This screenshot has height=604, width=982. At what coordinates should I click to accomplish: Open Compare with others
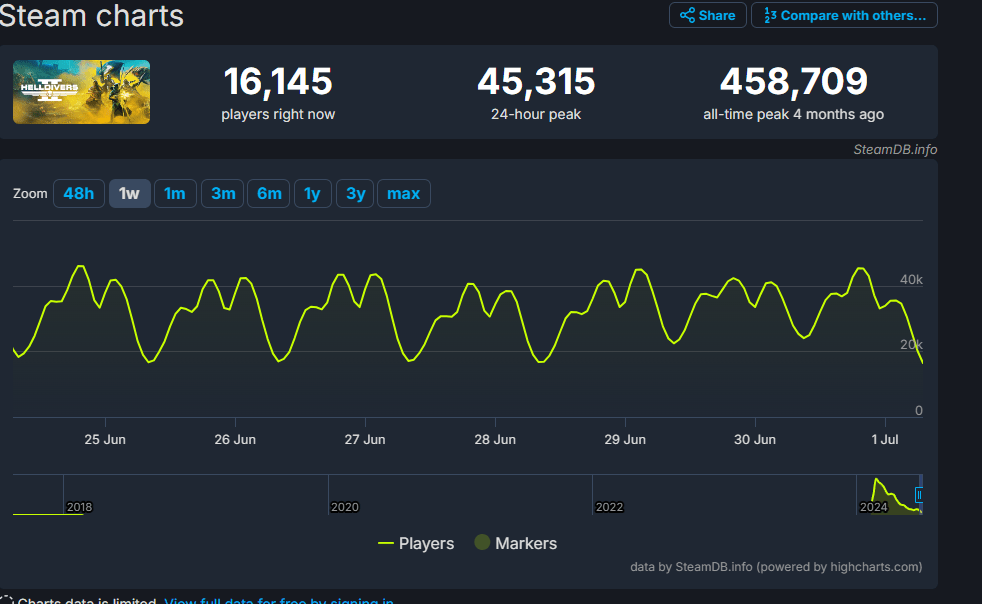point(844,15)
